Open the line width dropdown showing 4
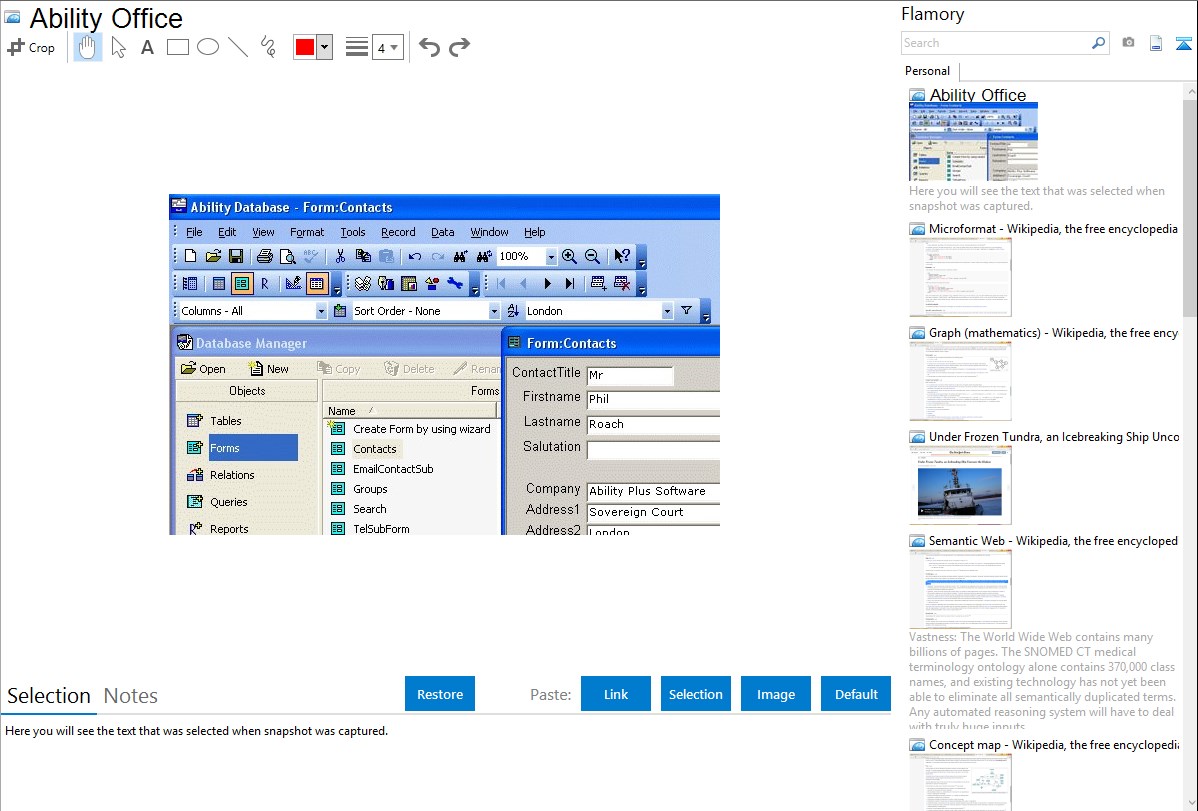Screen dimensions: 1198x811 (387, 48)
